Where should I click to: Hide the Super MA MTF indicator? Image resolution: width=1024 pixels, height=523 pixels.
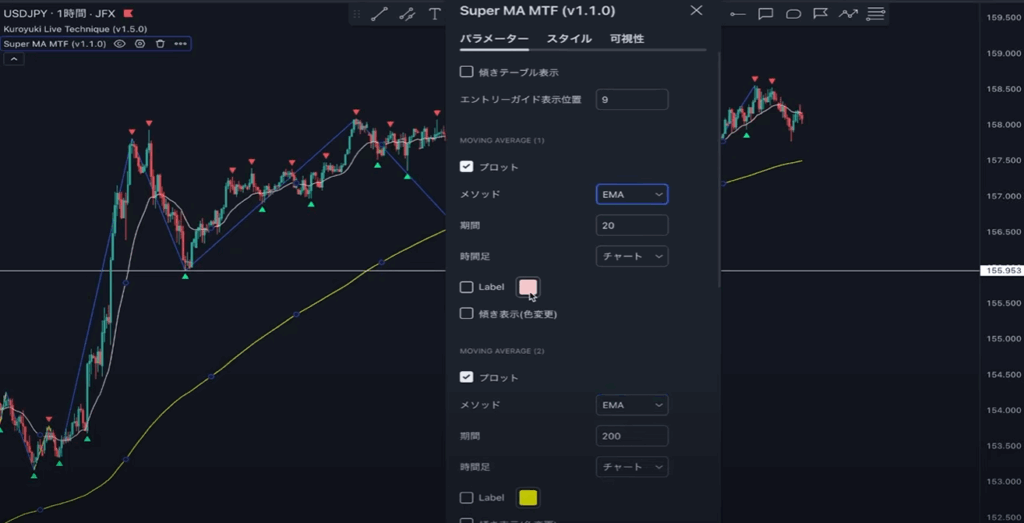pos(120,44)
